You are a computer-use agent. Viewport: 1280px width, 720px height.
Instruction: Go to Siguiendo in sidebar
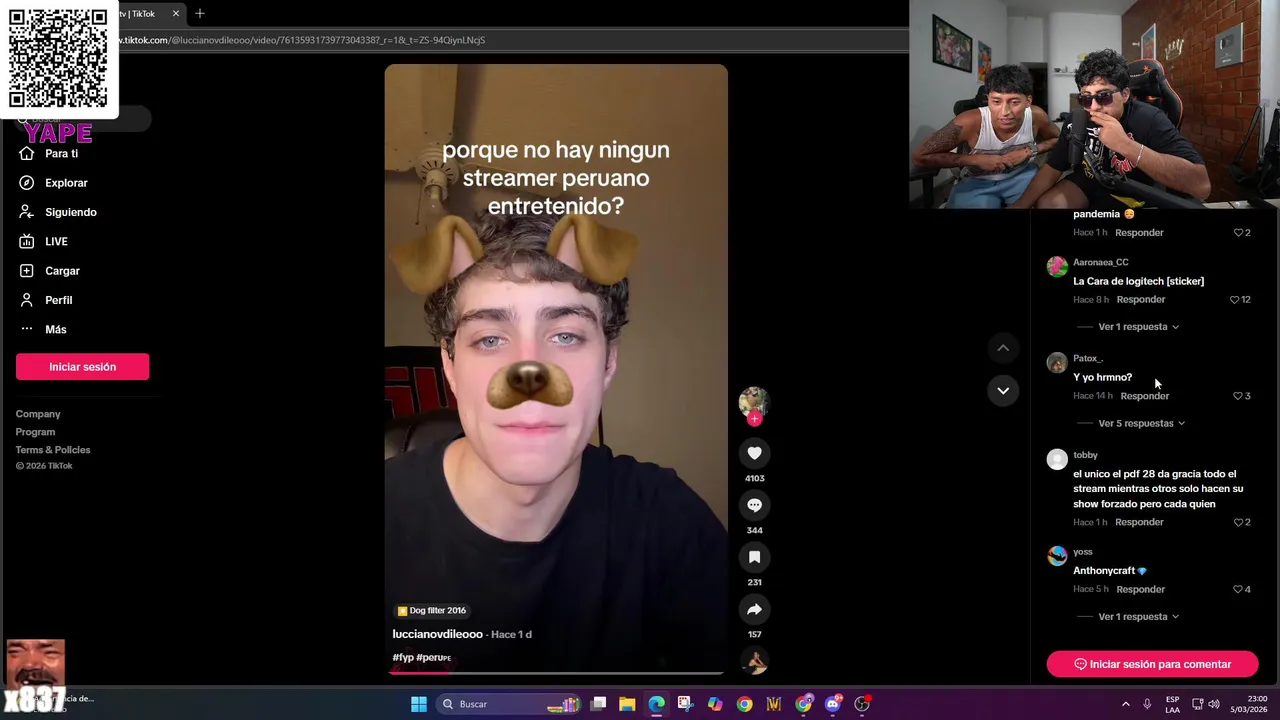(57, 212)
